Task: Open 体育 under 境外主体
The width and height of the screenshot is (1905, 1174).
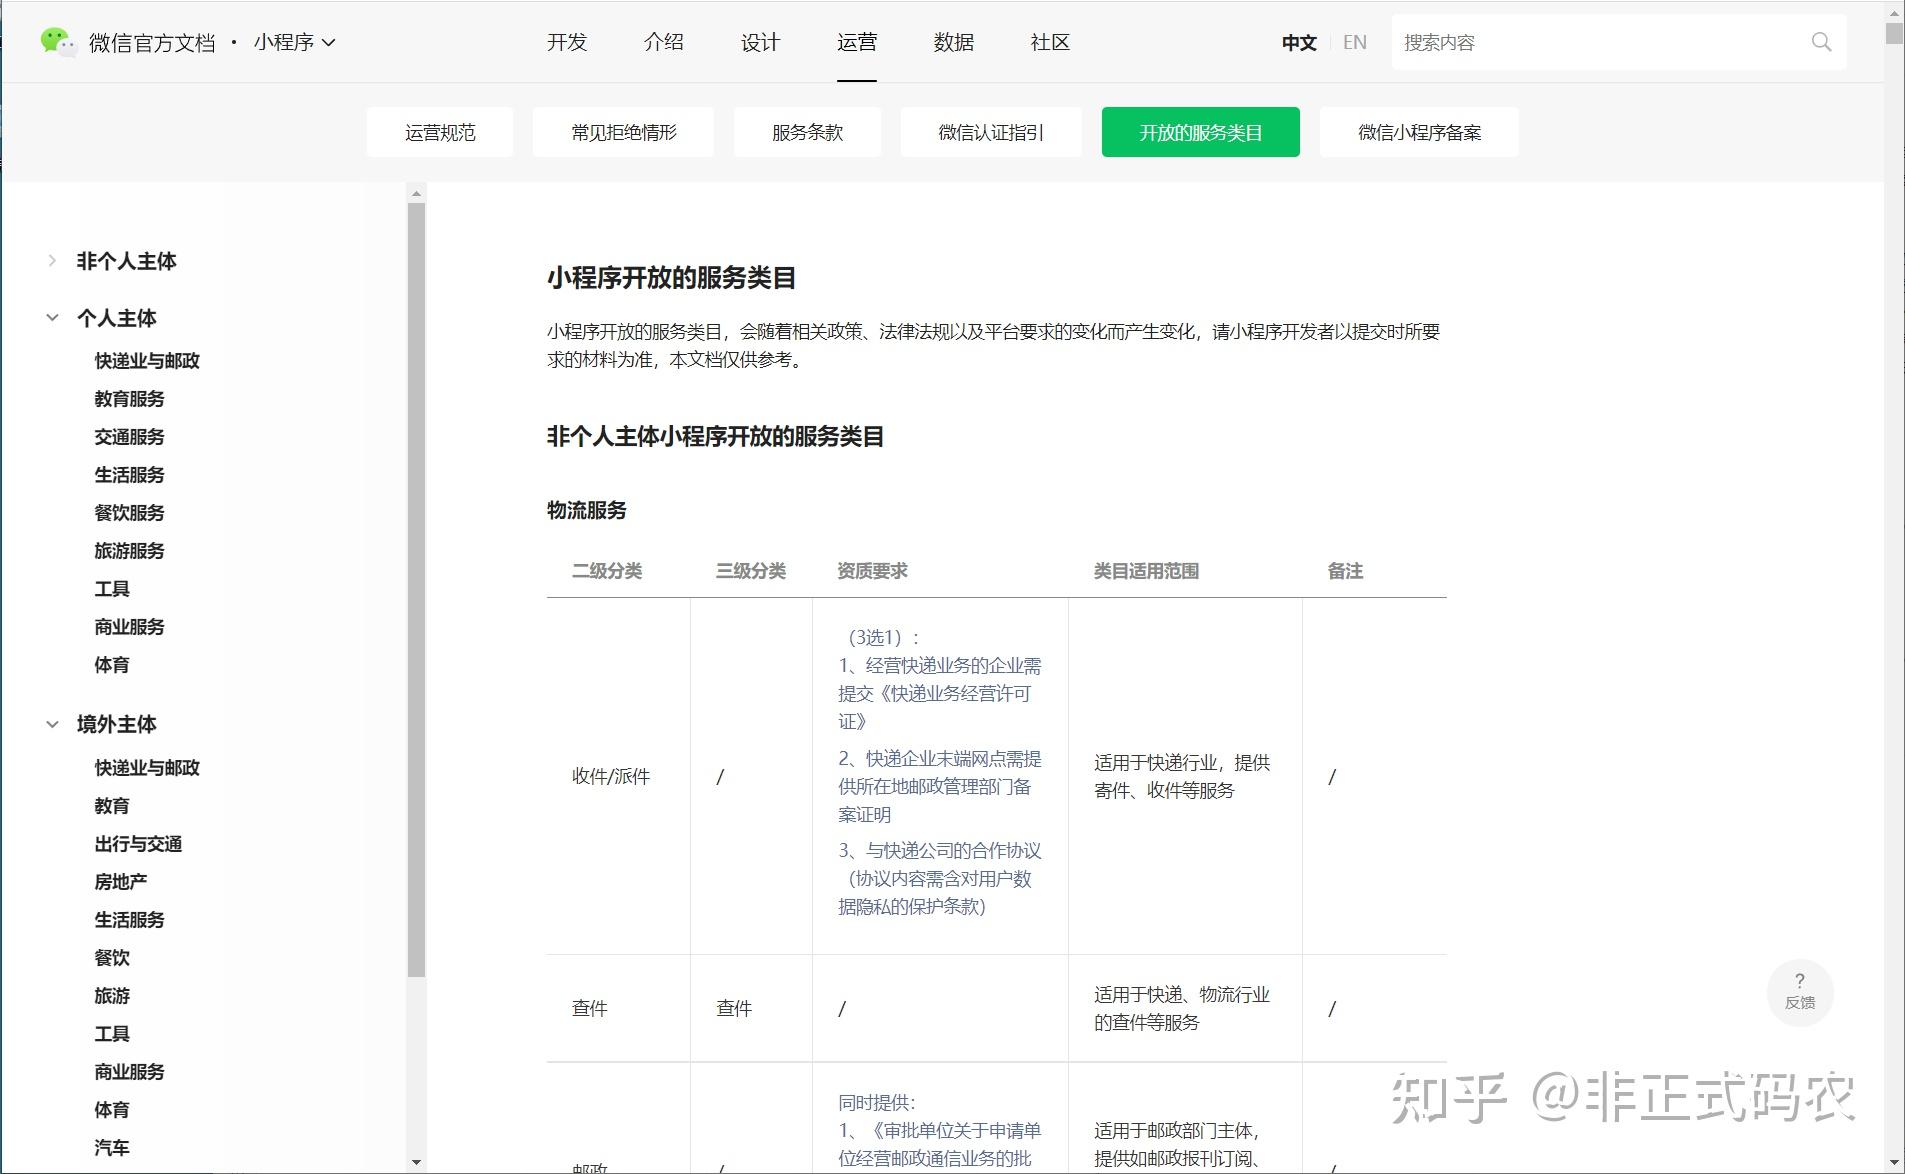Action: pyautogui.click(x=112, y=1110)
